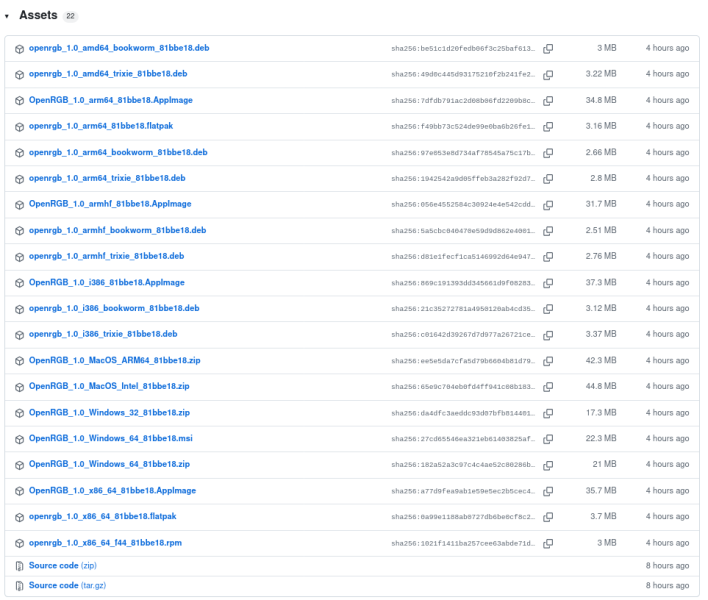
Task: Copy SHA256 for openrgb_1.0_arm64_bookworm_81bbe18.deb
Action: (548, 153)
